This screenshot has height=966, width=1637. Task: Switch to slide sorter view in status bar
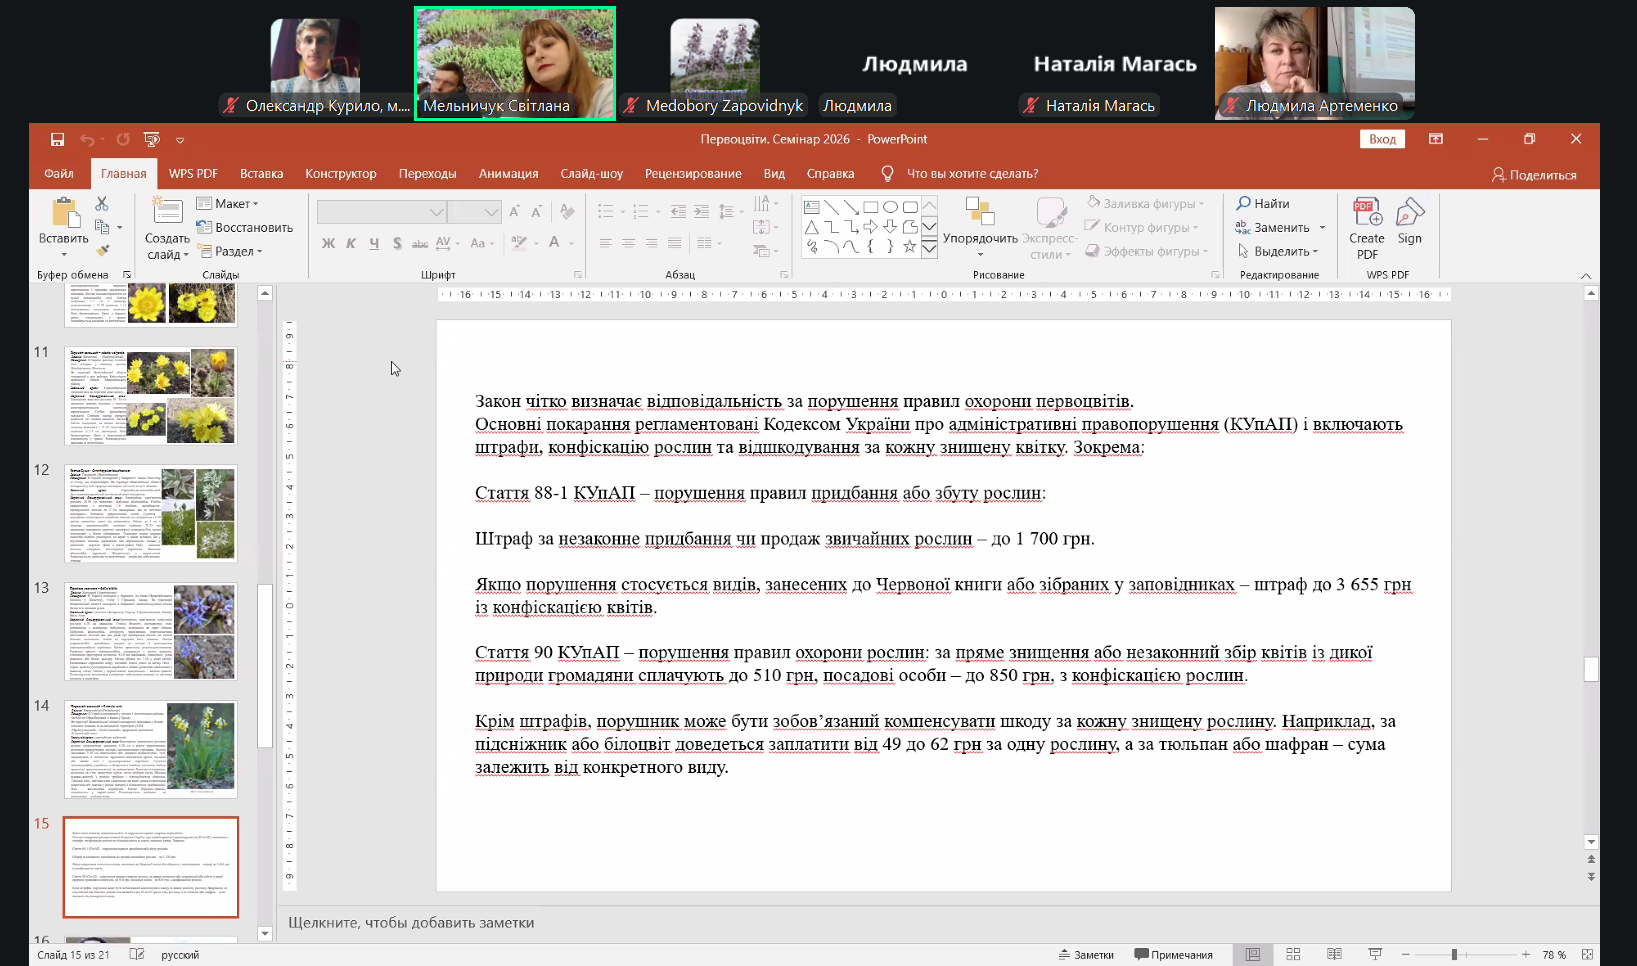coord(1293,955)
